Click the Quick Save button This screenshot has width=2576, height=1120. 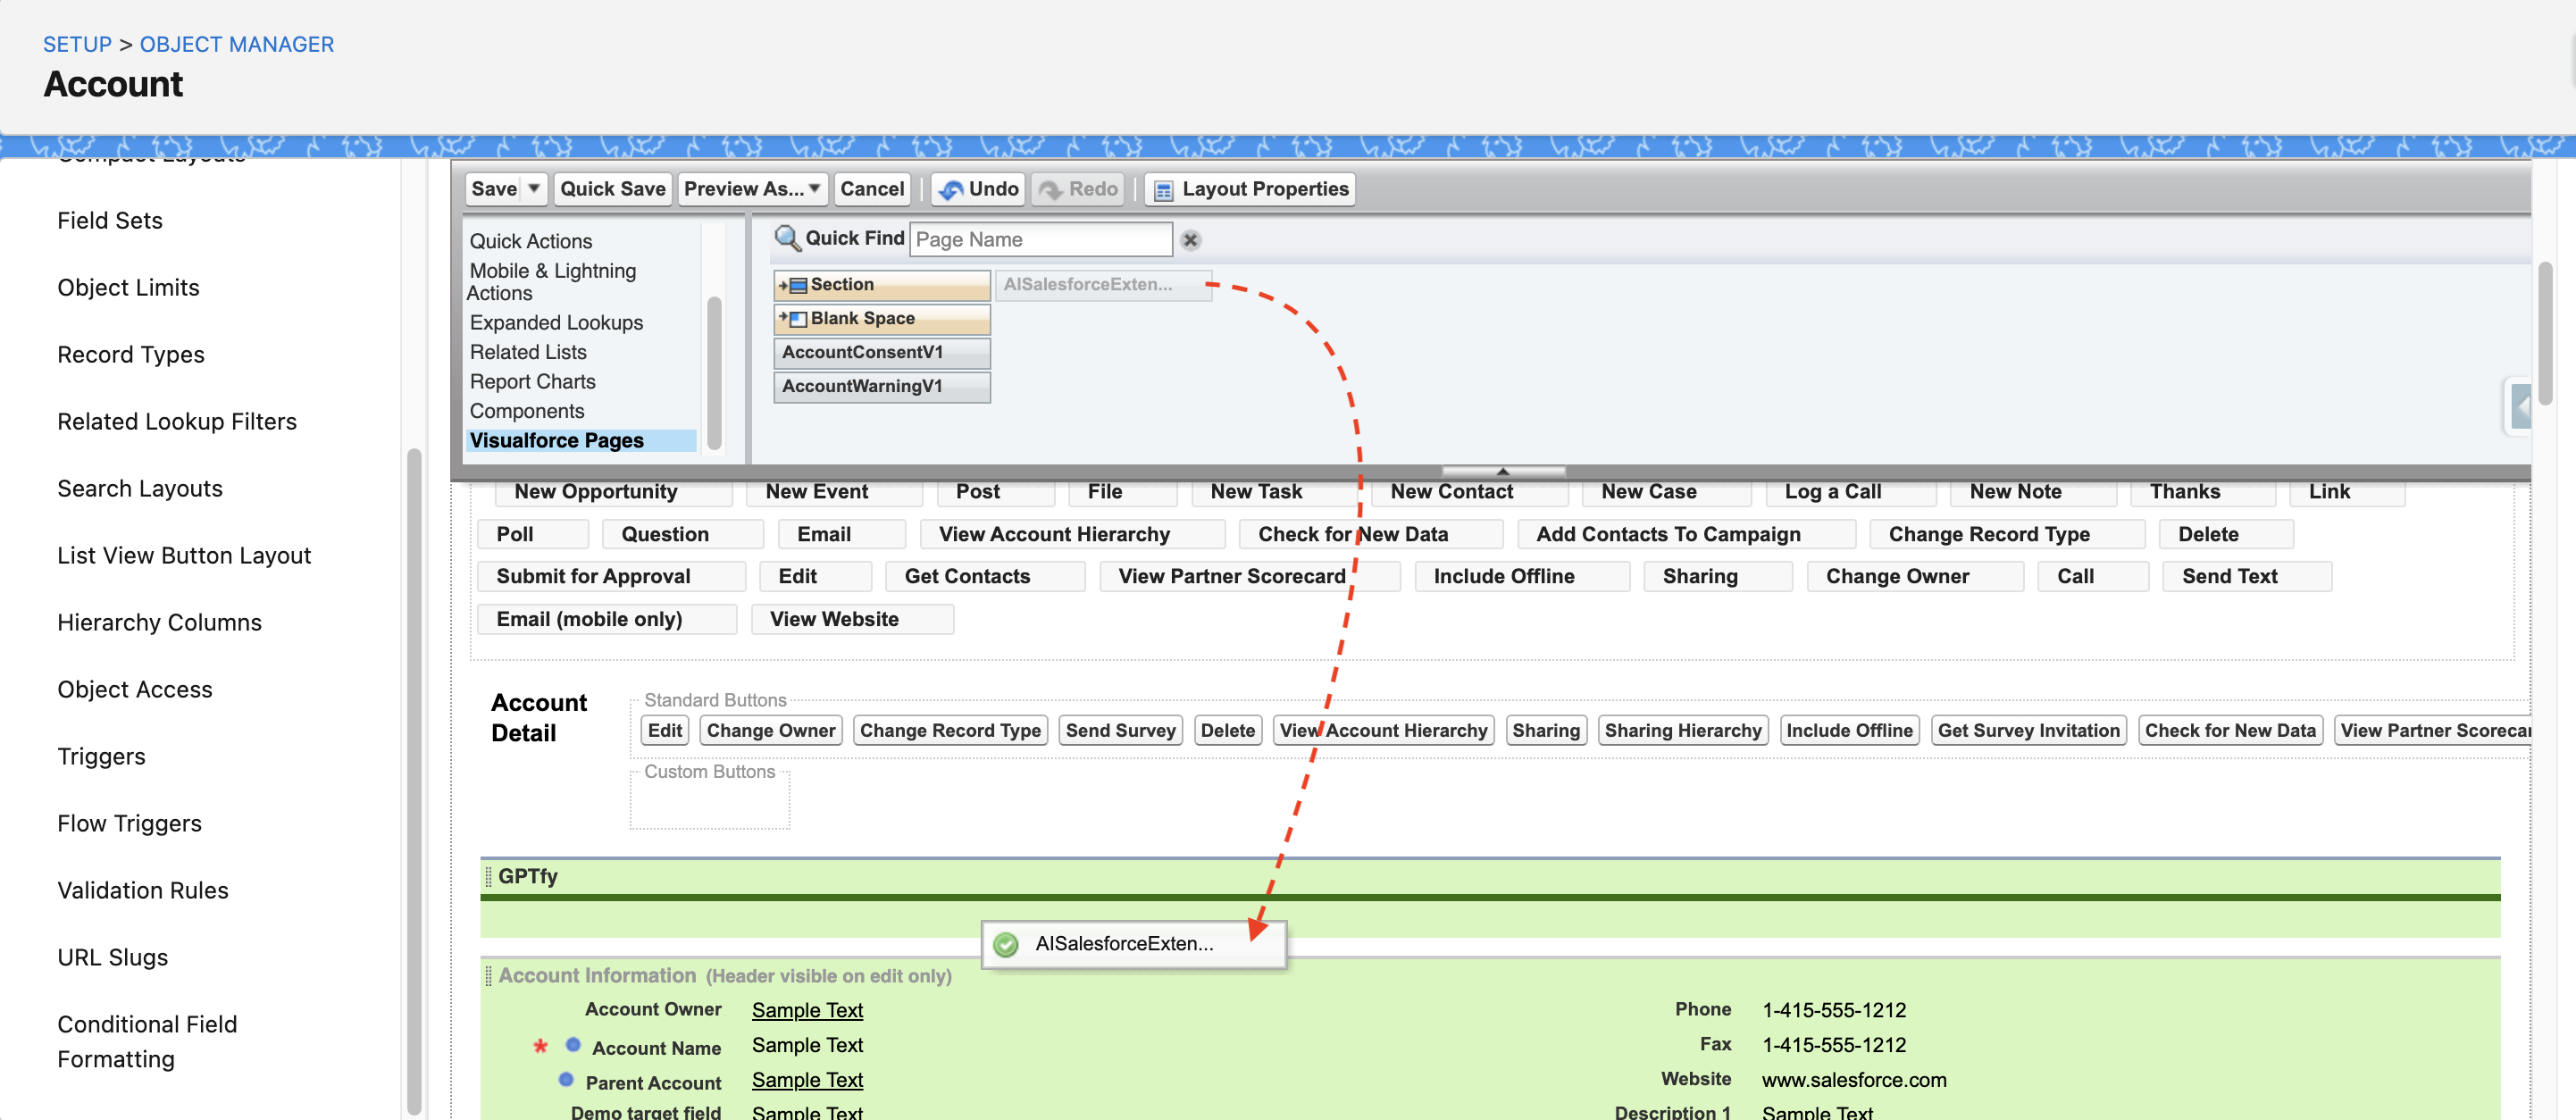612,189
